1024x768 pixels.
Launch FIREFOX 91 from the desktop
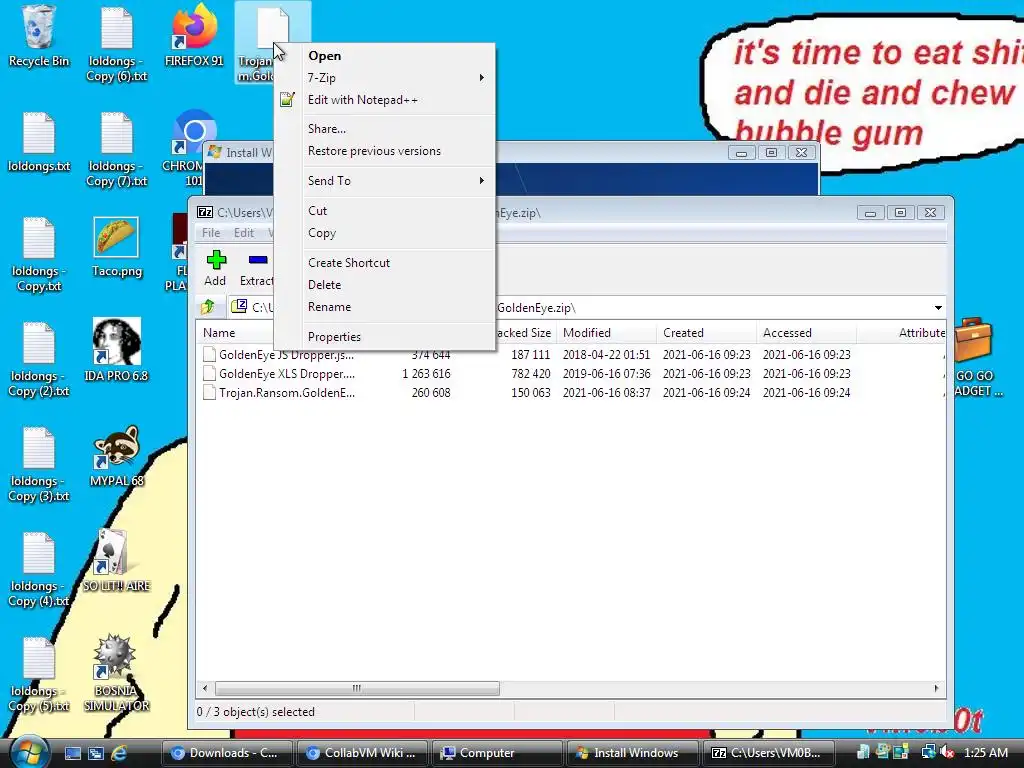tap(194, 36)
